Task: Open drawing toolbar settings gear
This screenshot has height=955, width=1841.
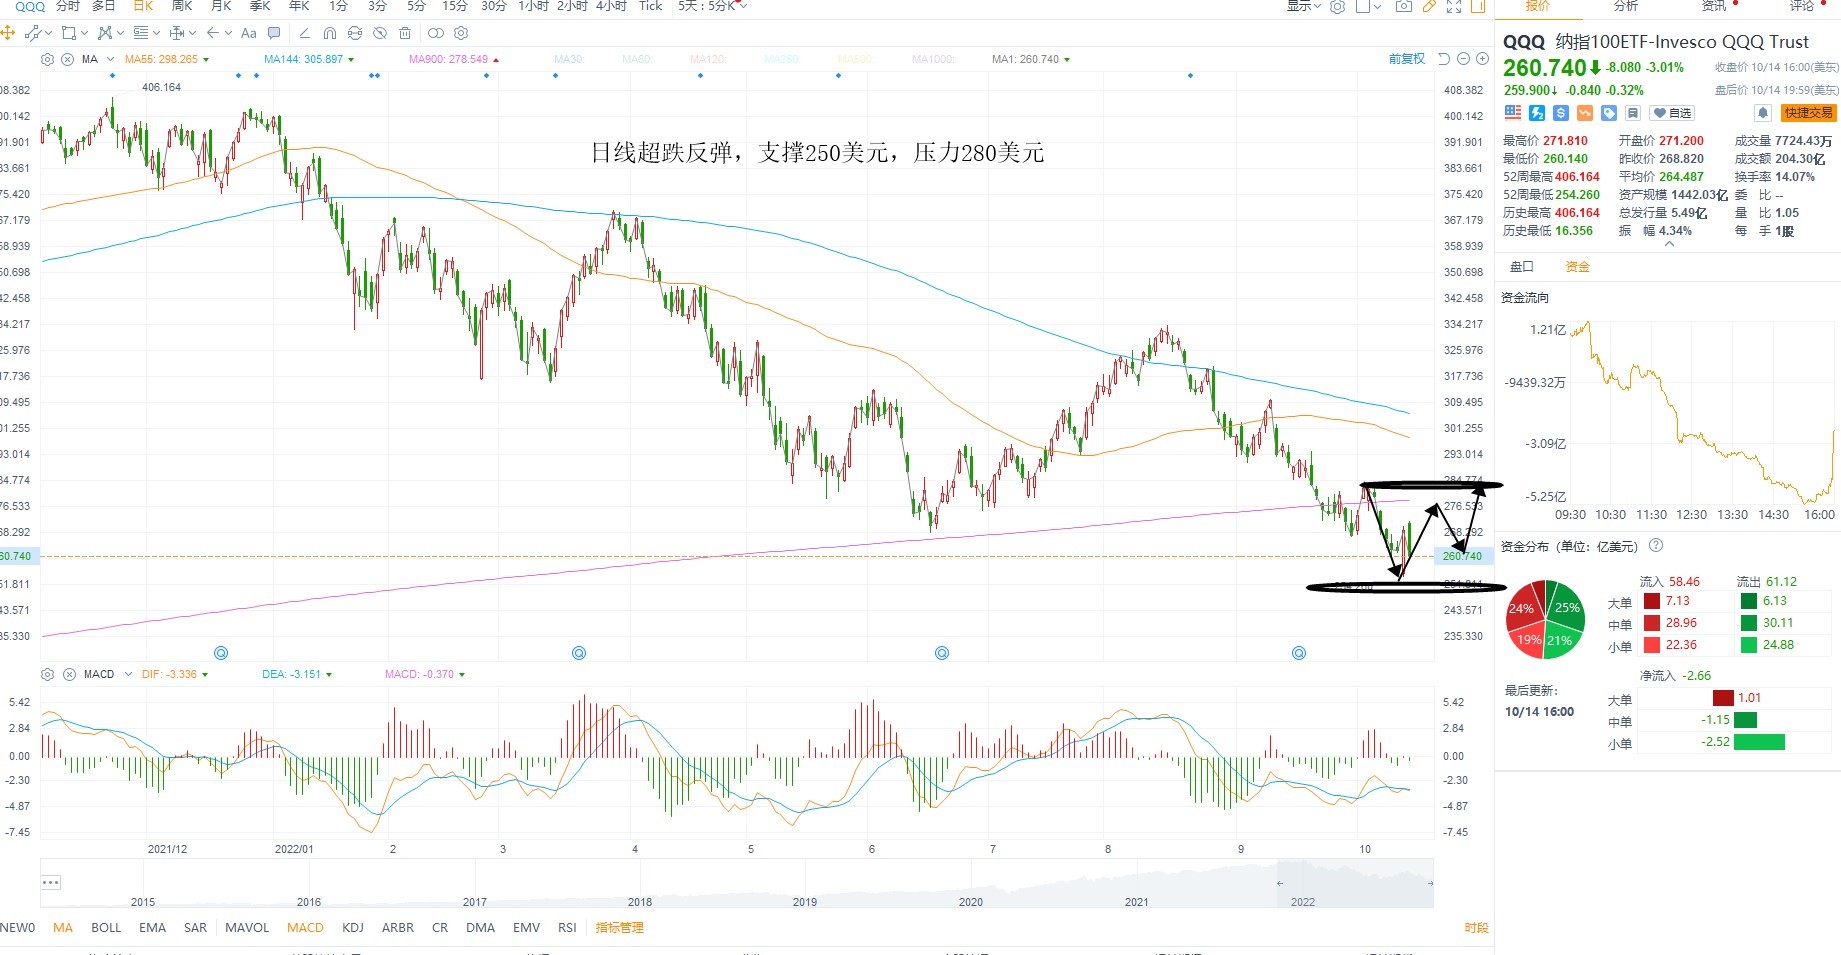Action: (x=461, y=33)
